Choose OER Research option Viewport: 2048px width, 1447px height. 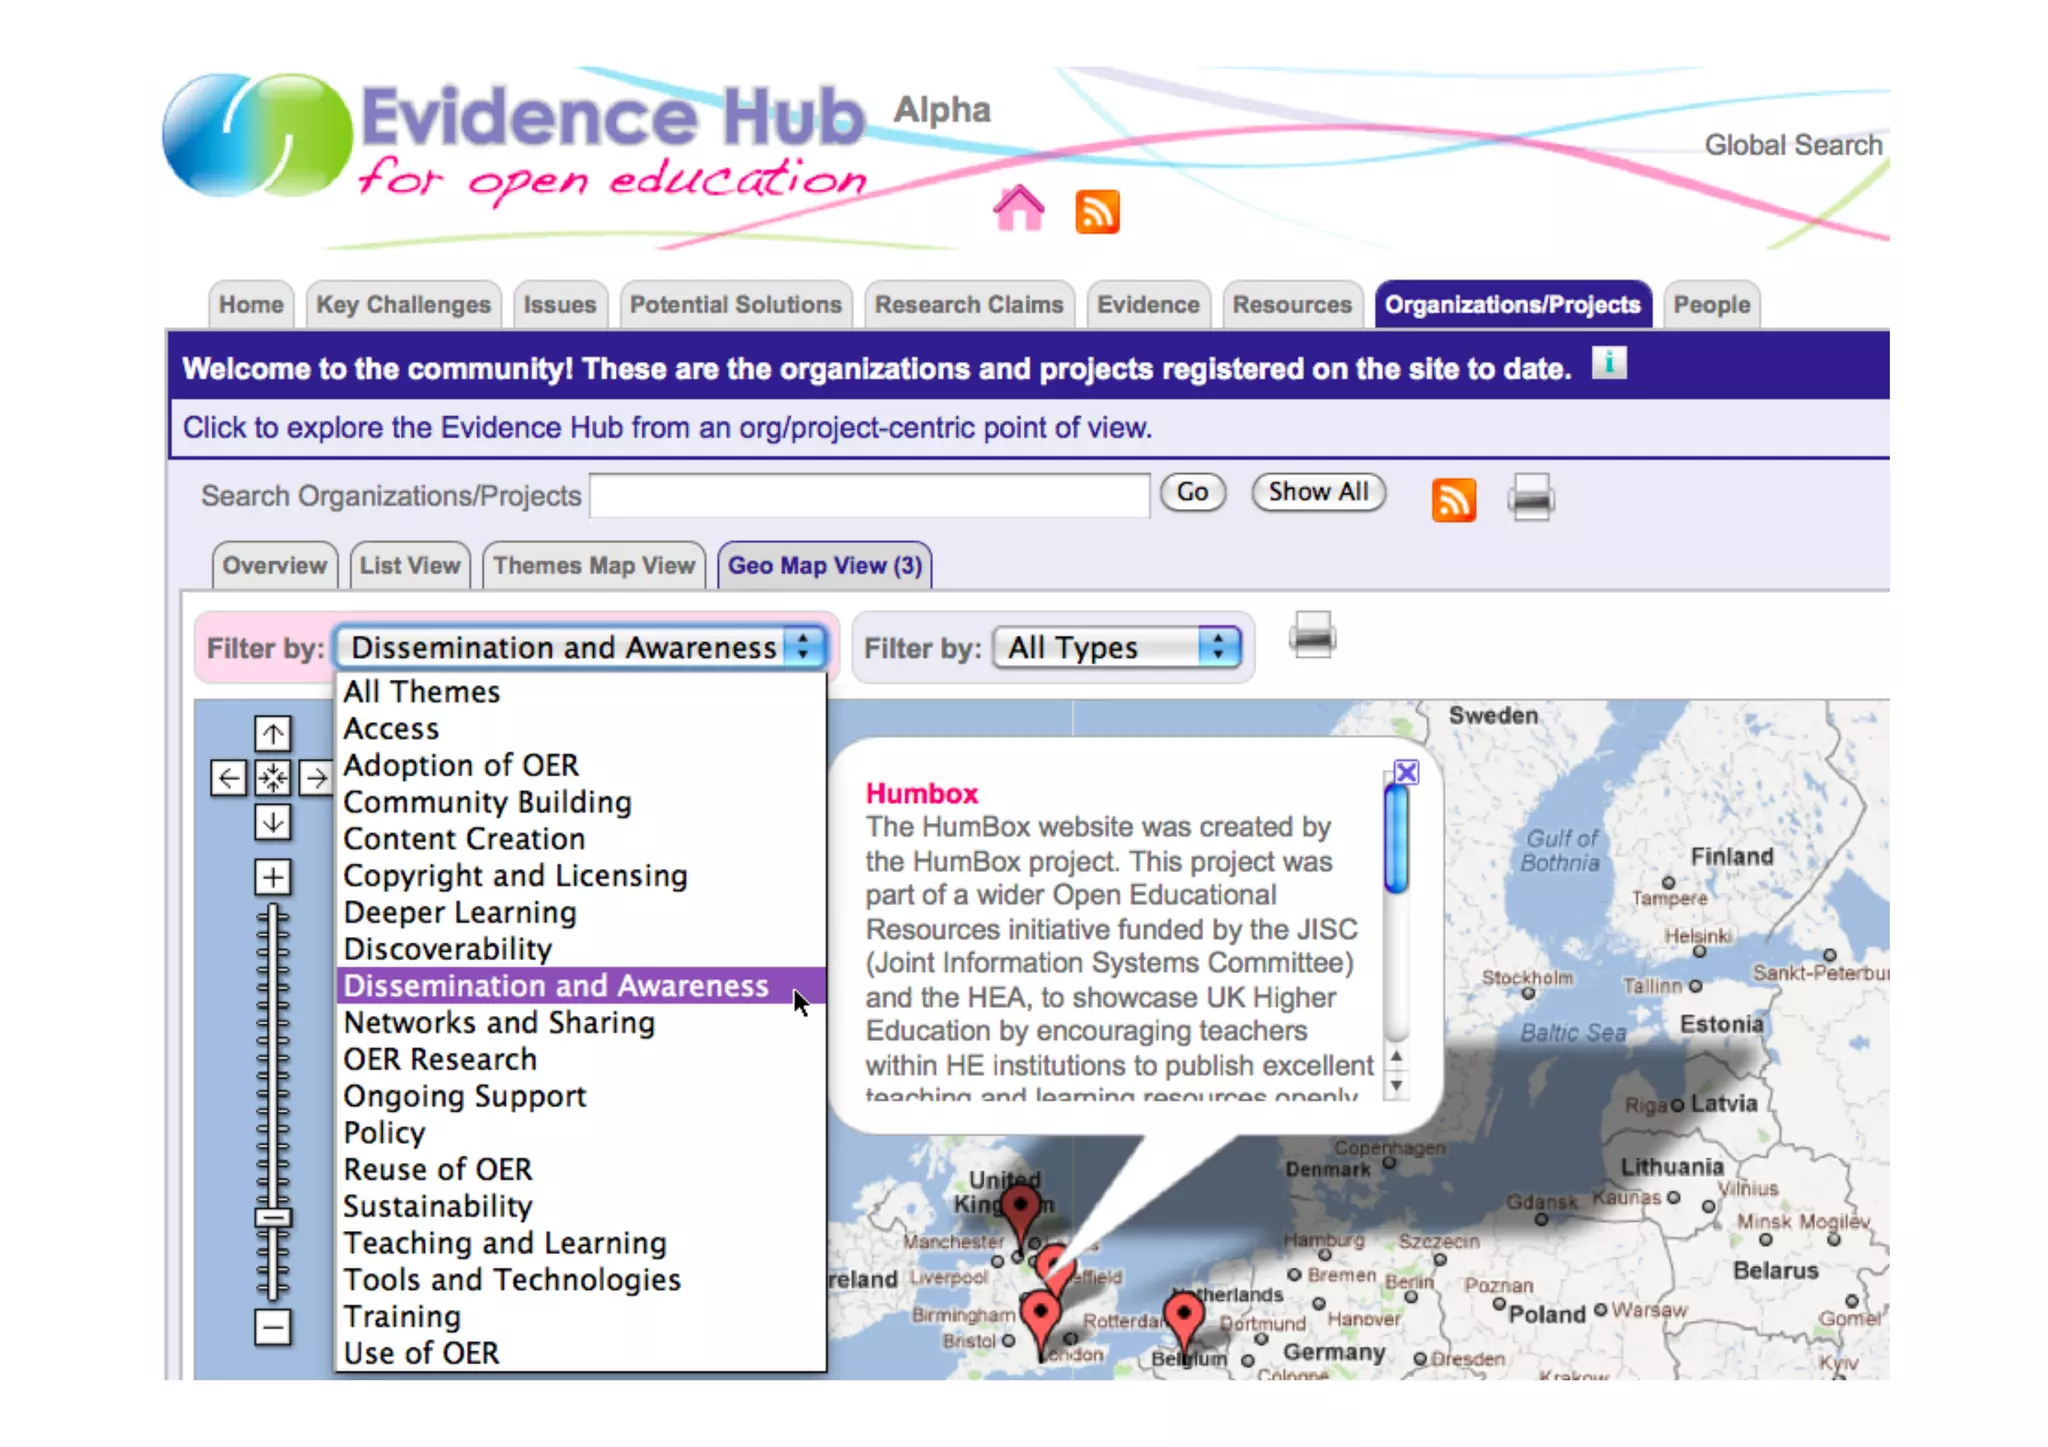tap(580, 1059)
